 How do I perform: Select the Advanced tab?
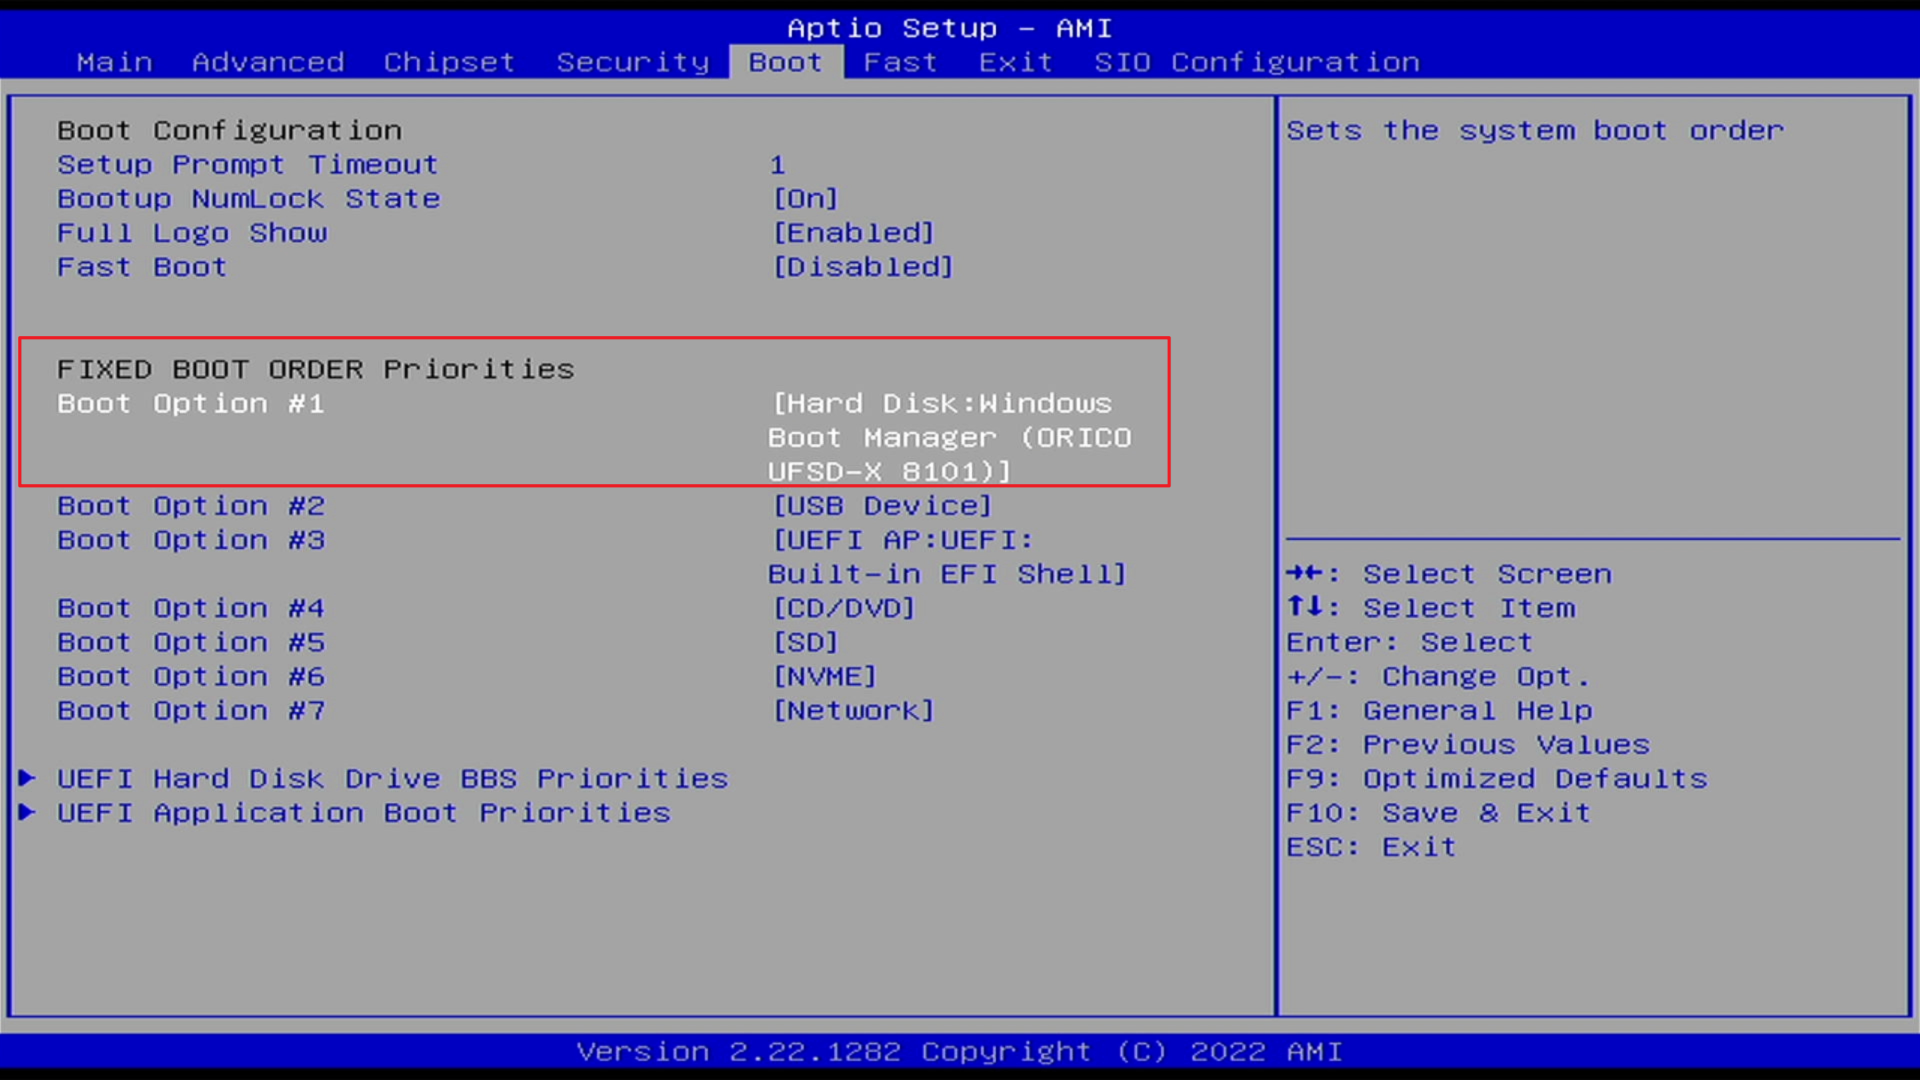click(265, 61)
